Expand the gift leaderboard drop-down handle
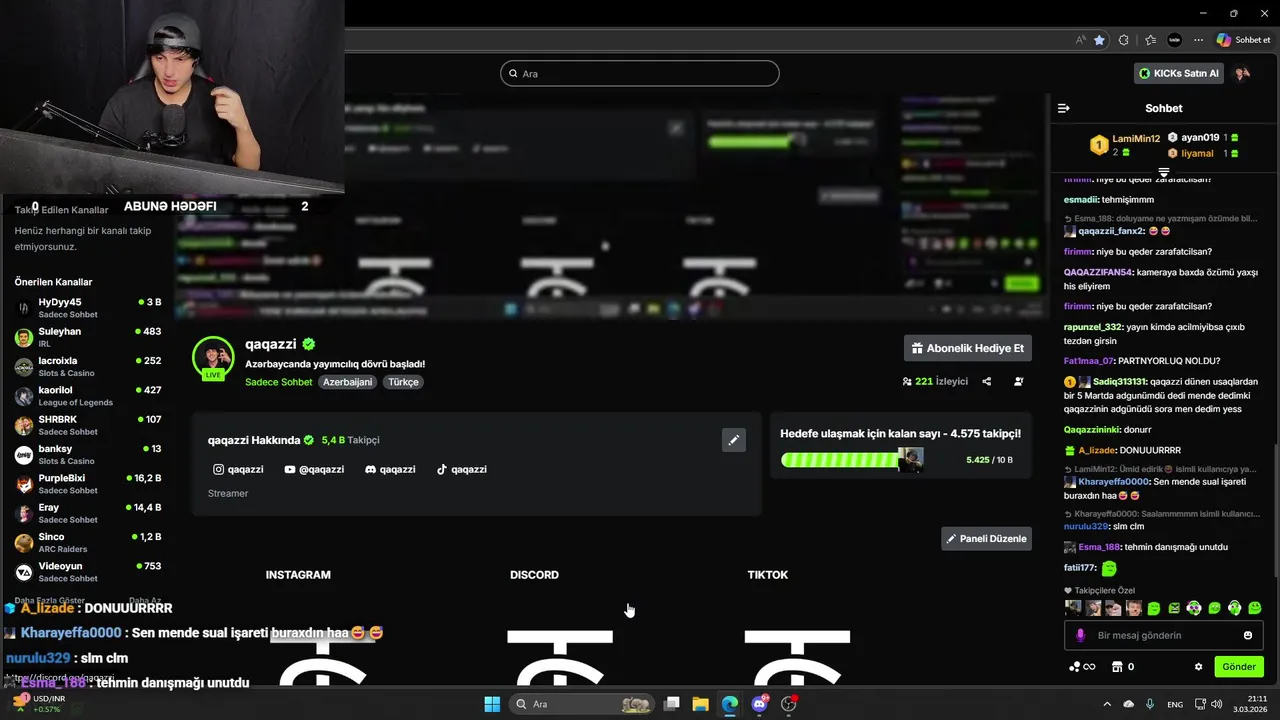Image resolution: width=1280 pixels, height=720 pixels. [x=1164, y=172]
